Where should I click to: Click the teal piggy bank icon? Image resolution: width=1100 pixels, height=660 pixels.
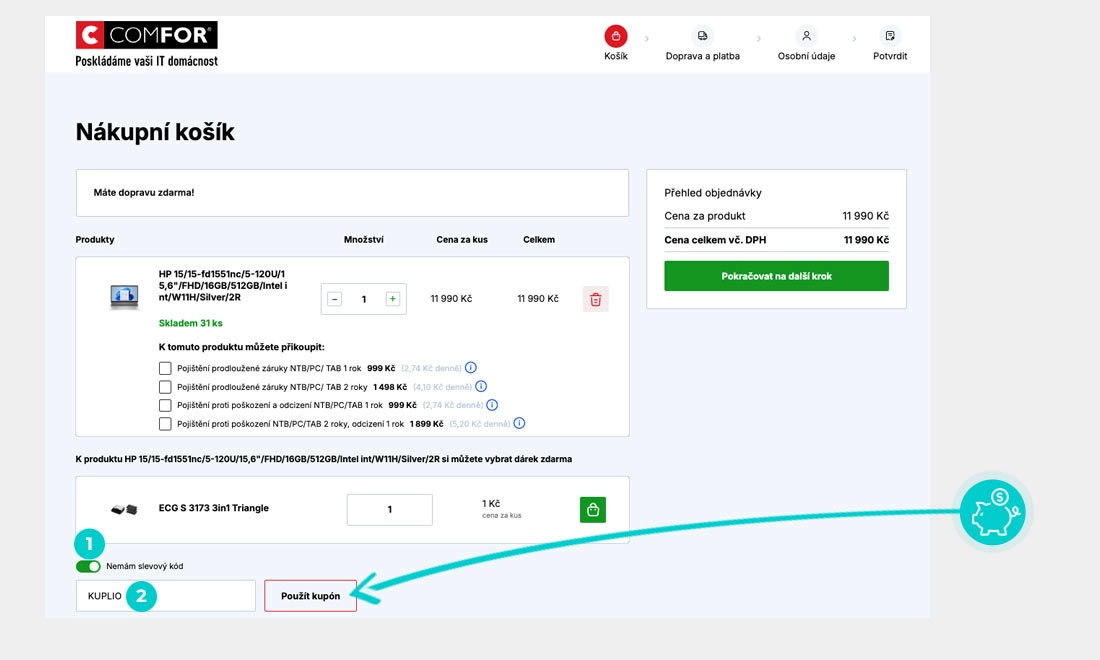click(x=991, y=511)
